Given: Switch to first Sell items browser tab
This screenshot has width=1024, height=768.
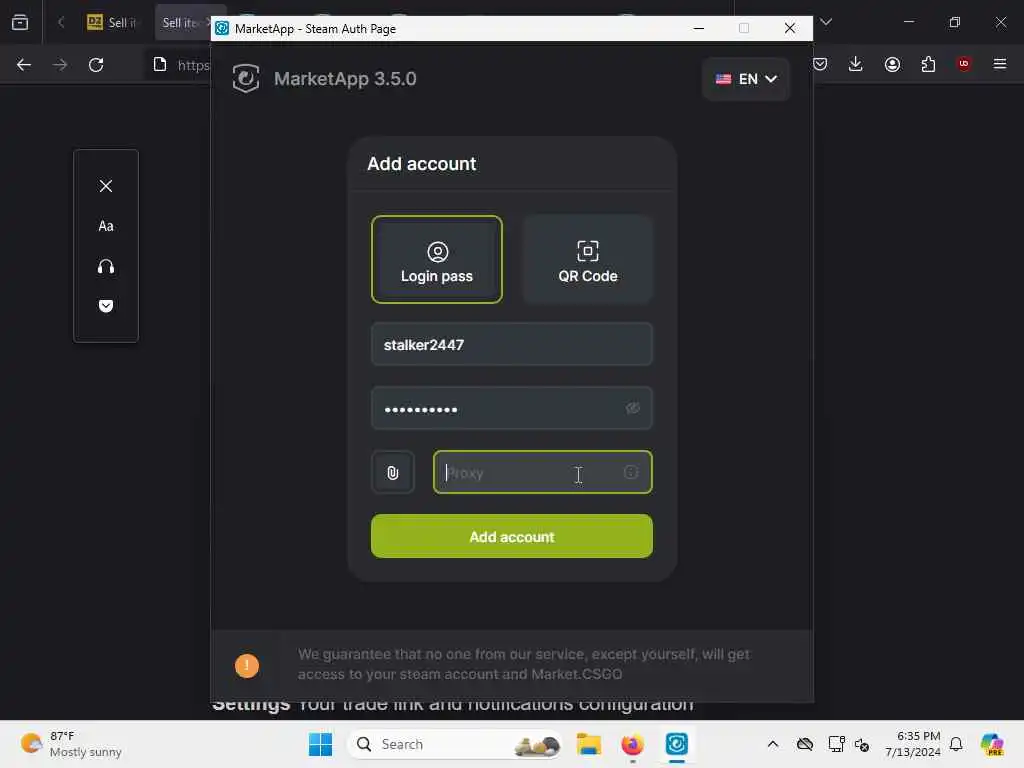Looking at the screenshot, I should [112, 22].
